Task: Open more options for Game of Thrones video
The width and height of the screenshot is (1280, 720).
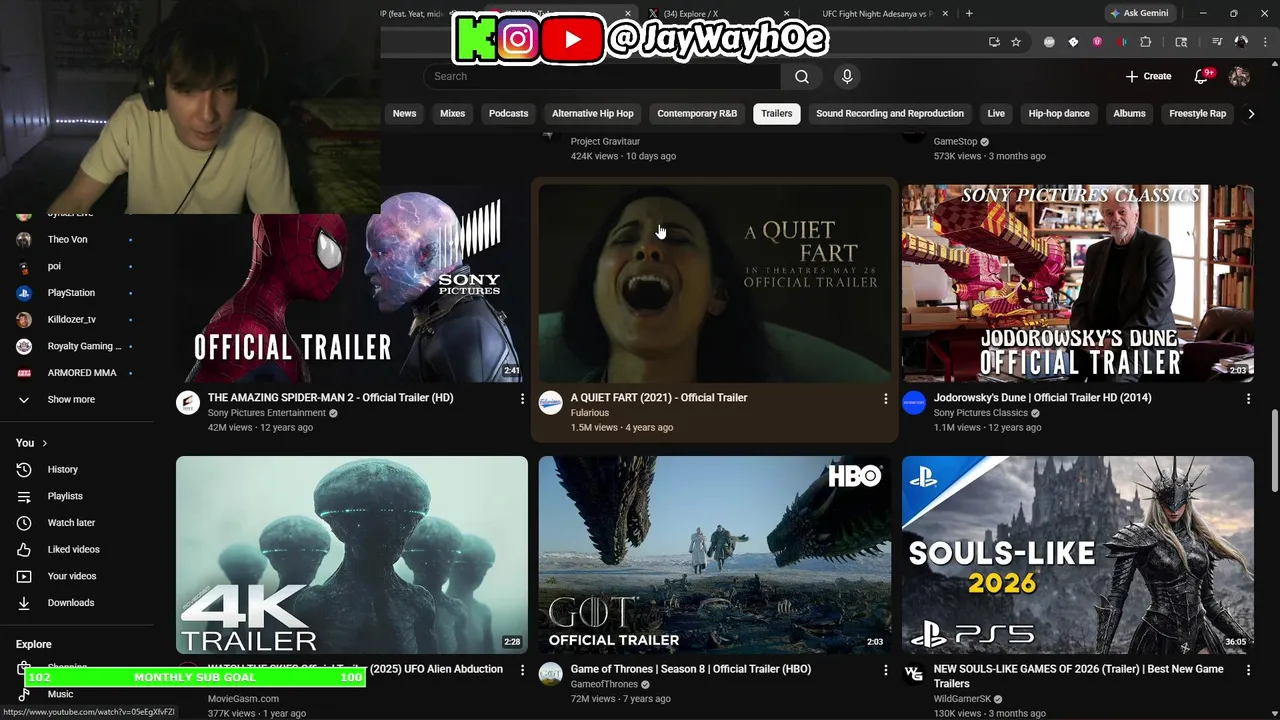Action: [x=885, y=669]
